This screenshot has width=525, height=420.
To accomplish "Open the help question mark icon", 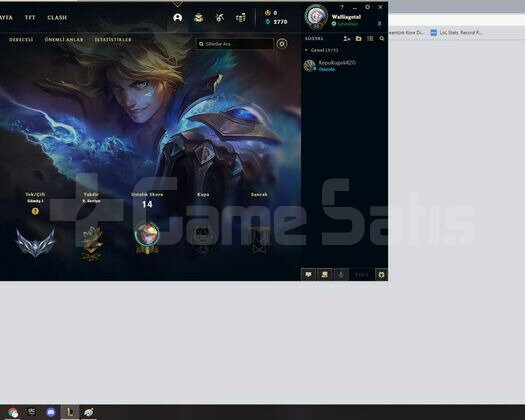I will pyautogui.click(x=342, y=7).
